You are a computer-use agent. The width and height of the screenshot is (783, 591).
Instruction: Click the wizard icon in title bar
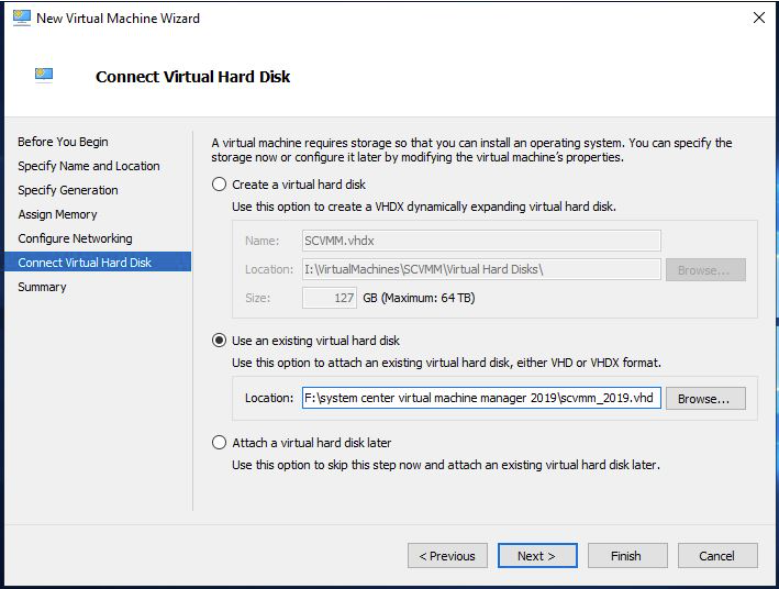[21, 17]
